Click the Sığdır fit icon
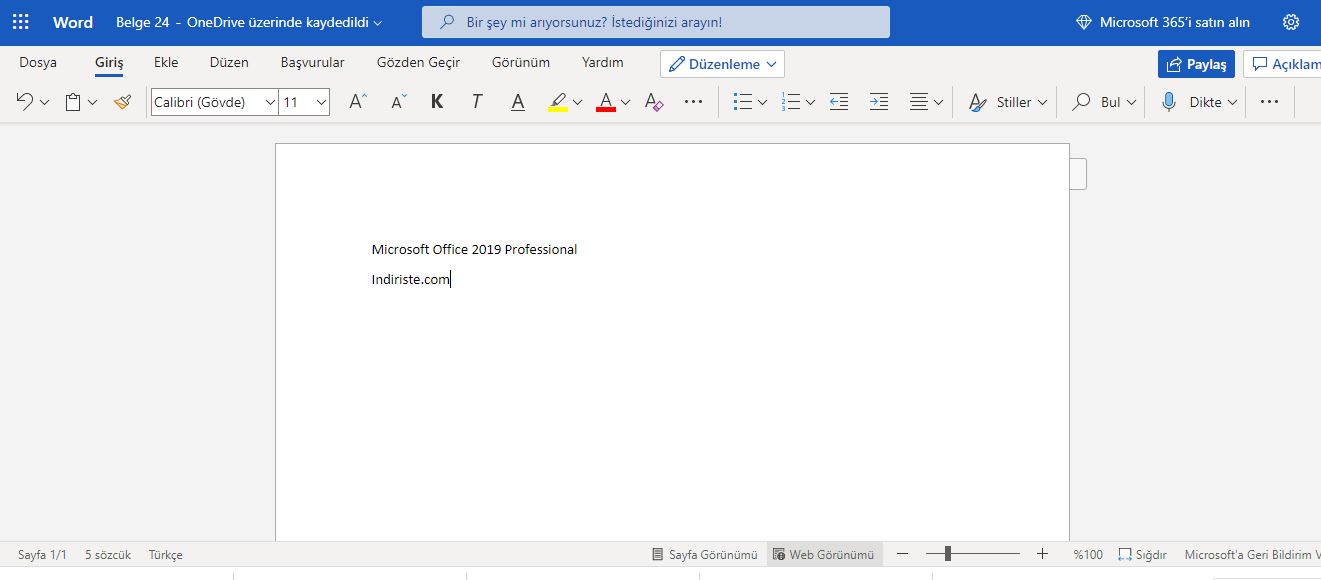1321x580 pixels. [x=1125, y=554]
